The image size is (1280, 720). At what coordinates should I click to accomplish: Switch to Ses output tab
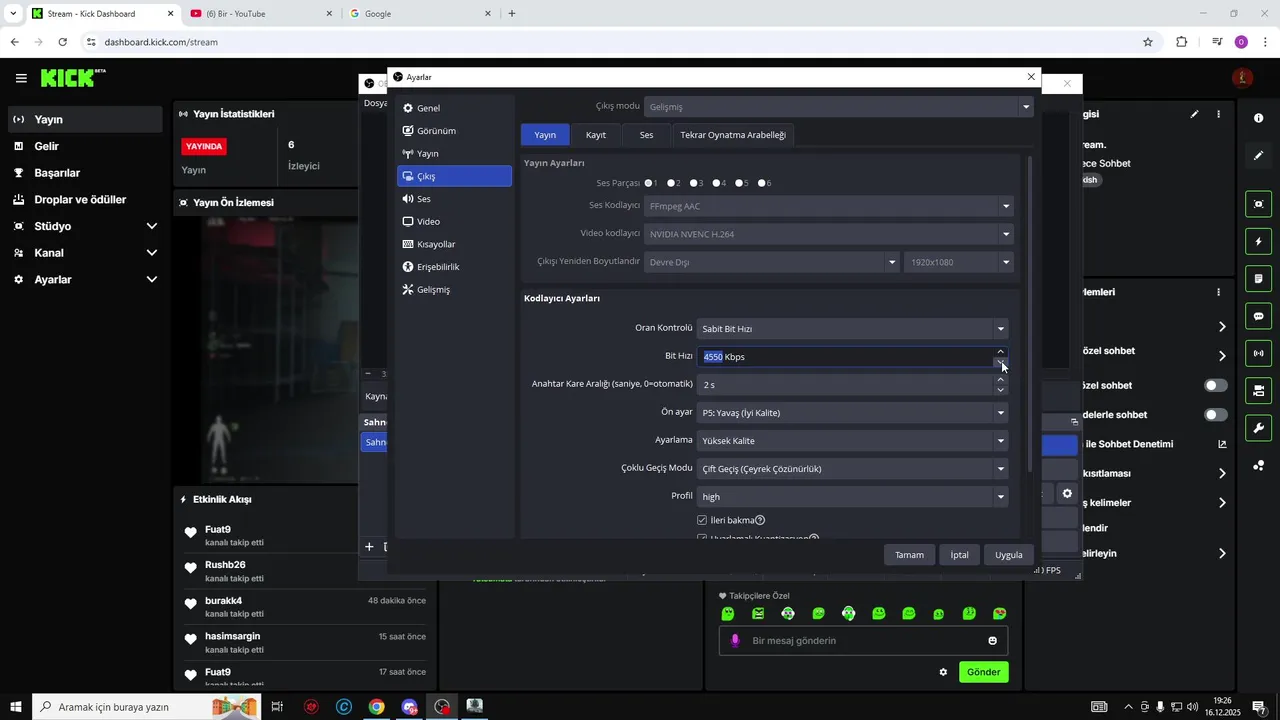point(647,135)
